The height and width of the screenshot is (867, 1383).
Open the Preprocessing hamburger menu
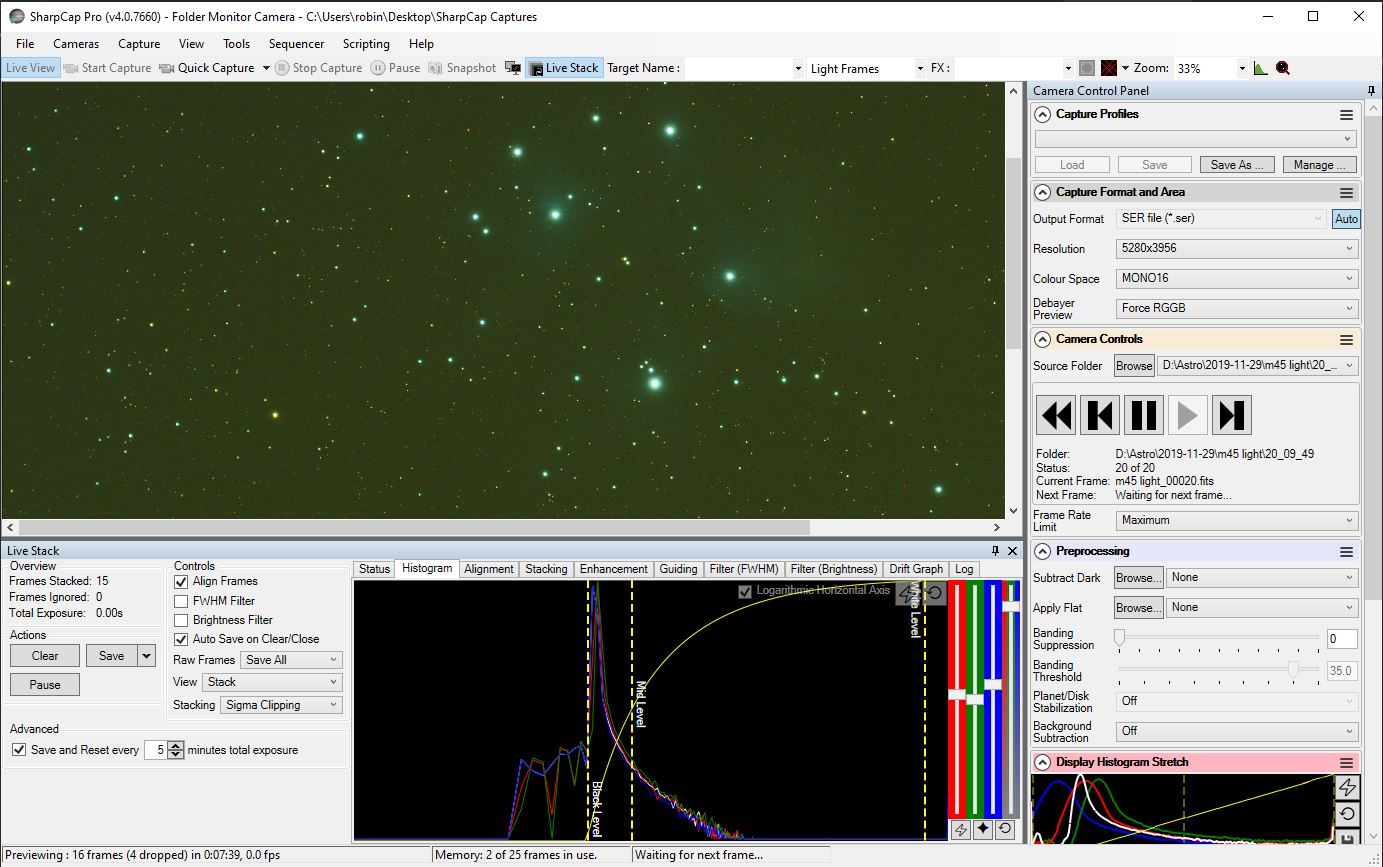[x=1346, y=552]
